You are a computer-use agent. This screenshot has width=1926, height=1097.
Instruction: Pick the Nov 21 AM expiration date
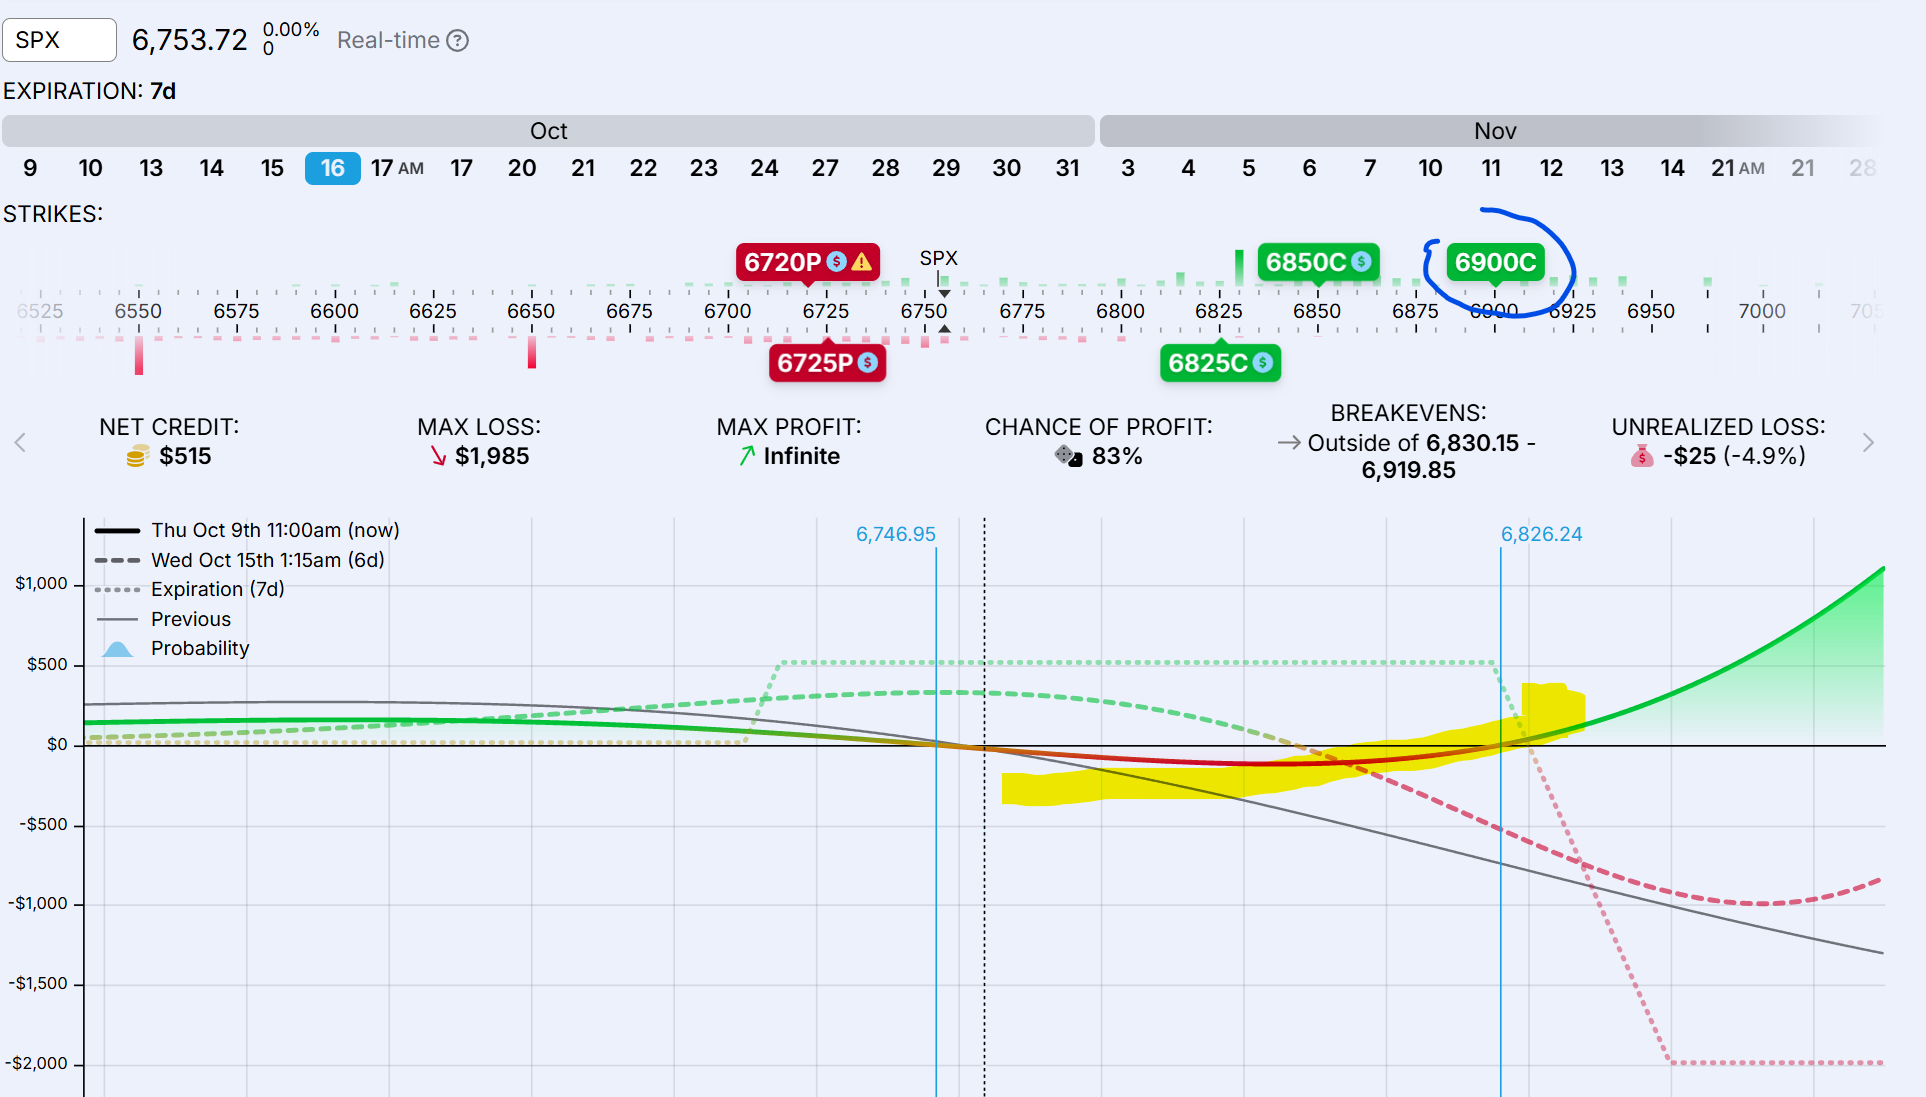(x=1737, y=168)
